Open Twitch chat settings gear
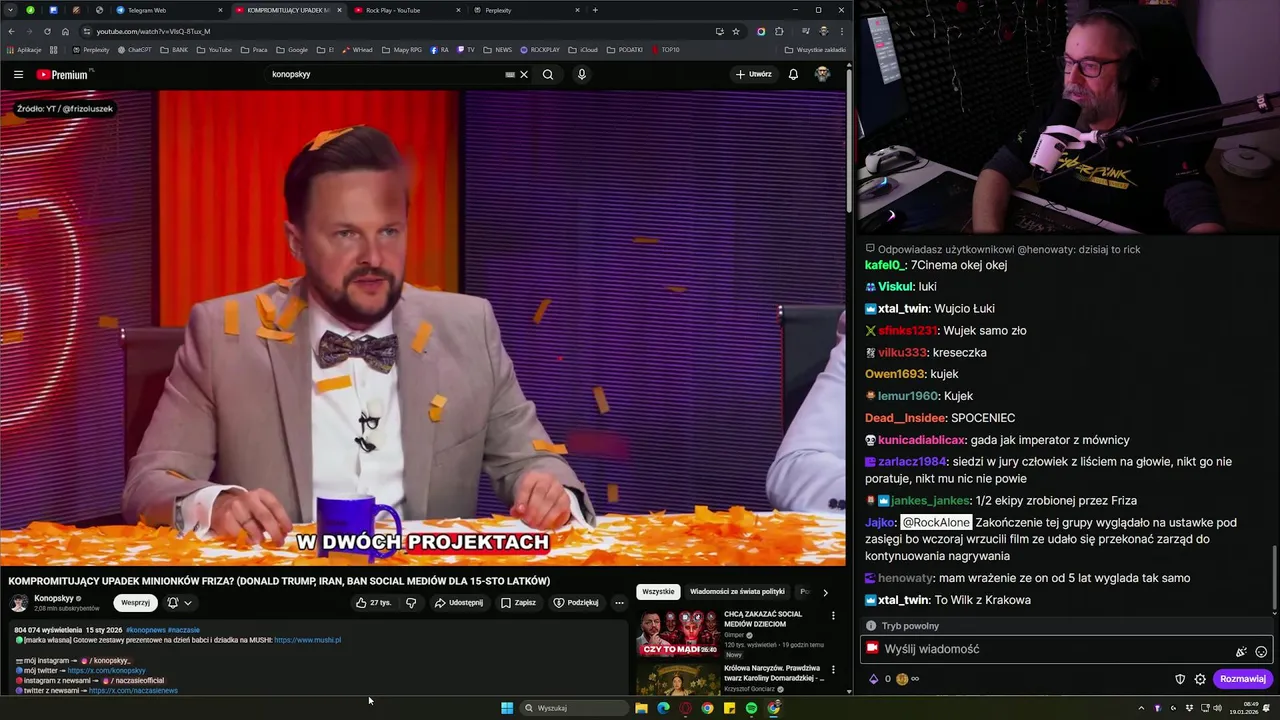 click(1200, 679)
